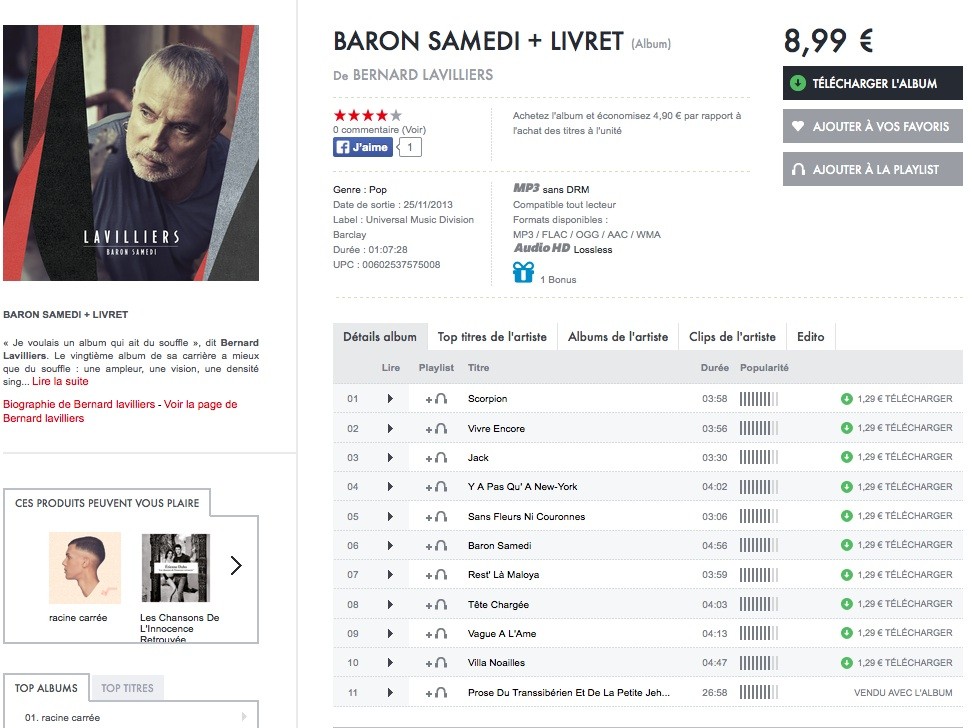Download Villa Noailles via green arrow icon
972x728 pixels.
coord(846,663)
